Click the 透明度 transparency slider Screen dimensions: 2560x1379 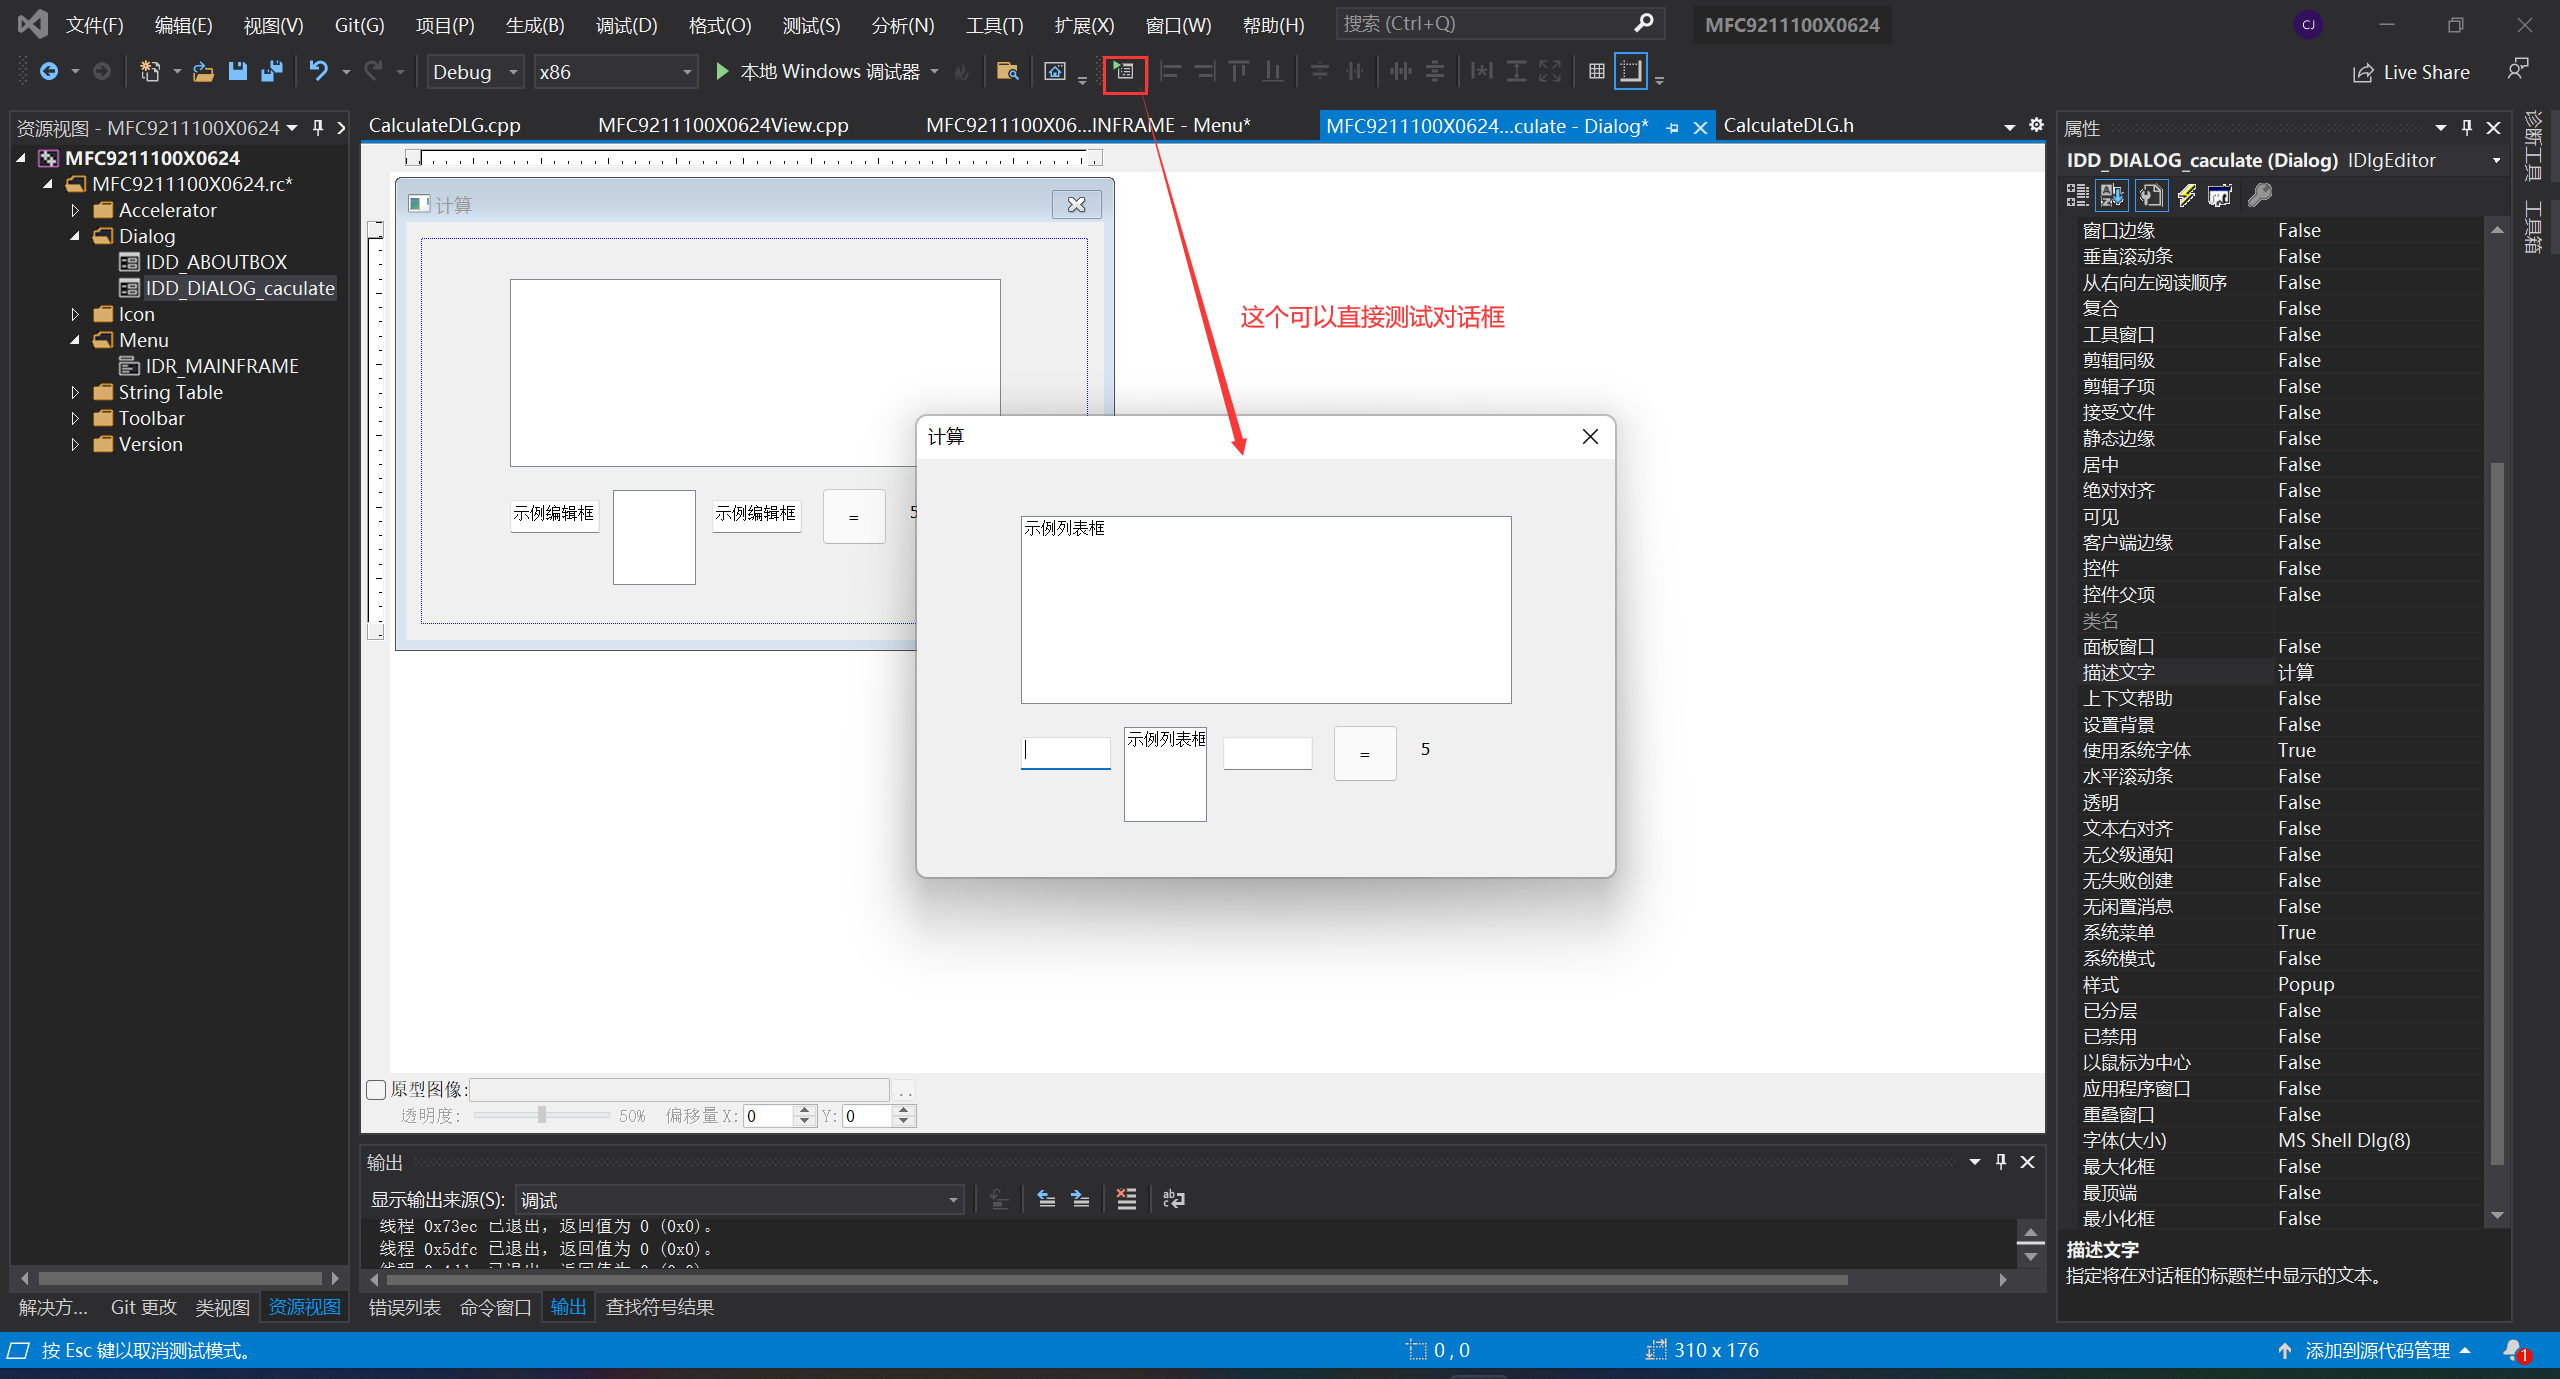[x=541, y=1115]
